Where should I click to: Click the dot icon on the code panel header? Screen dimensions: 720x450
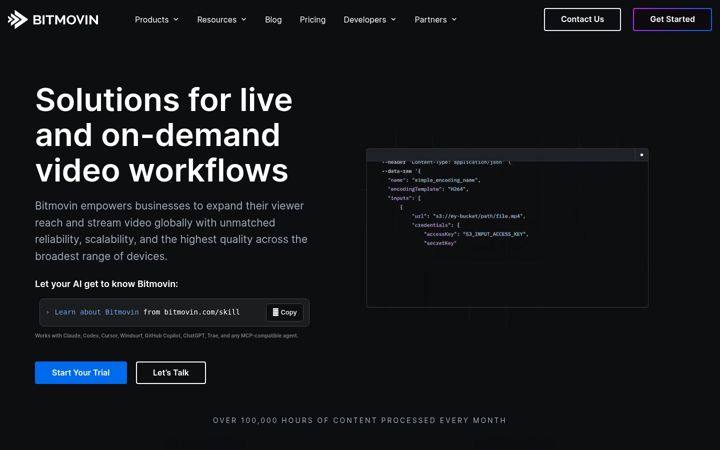click(641, 155)
